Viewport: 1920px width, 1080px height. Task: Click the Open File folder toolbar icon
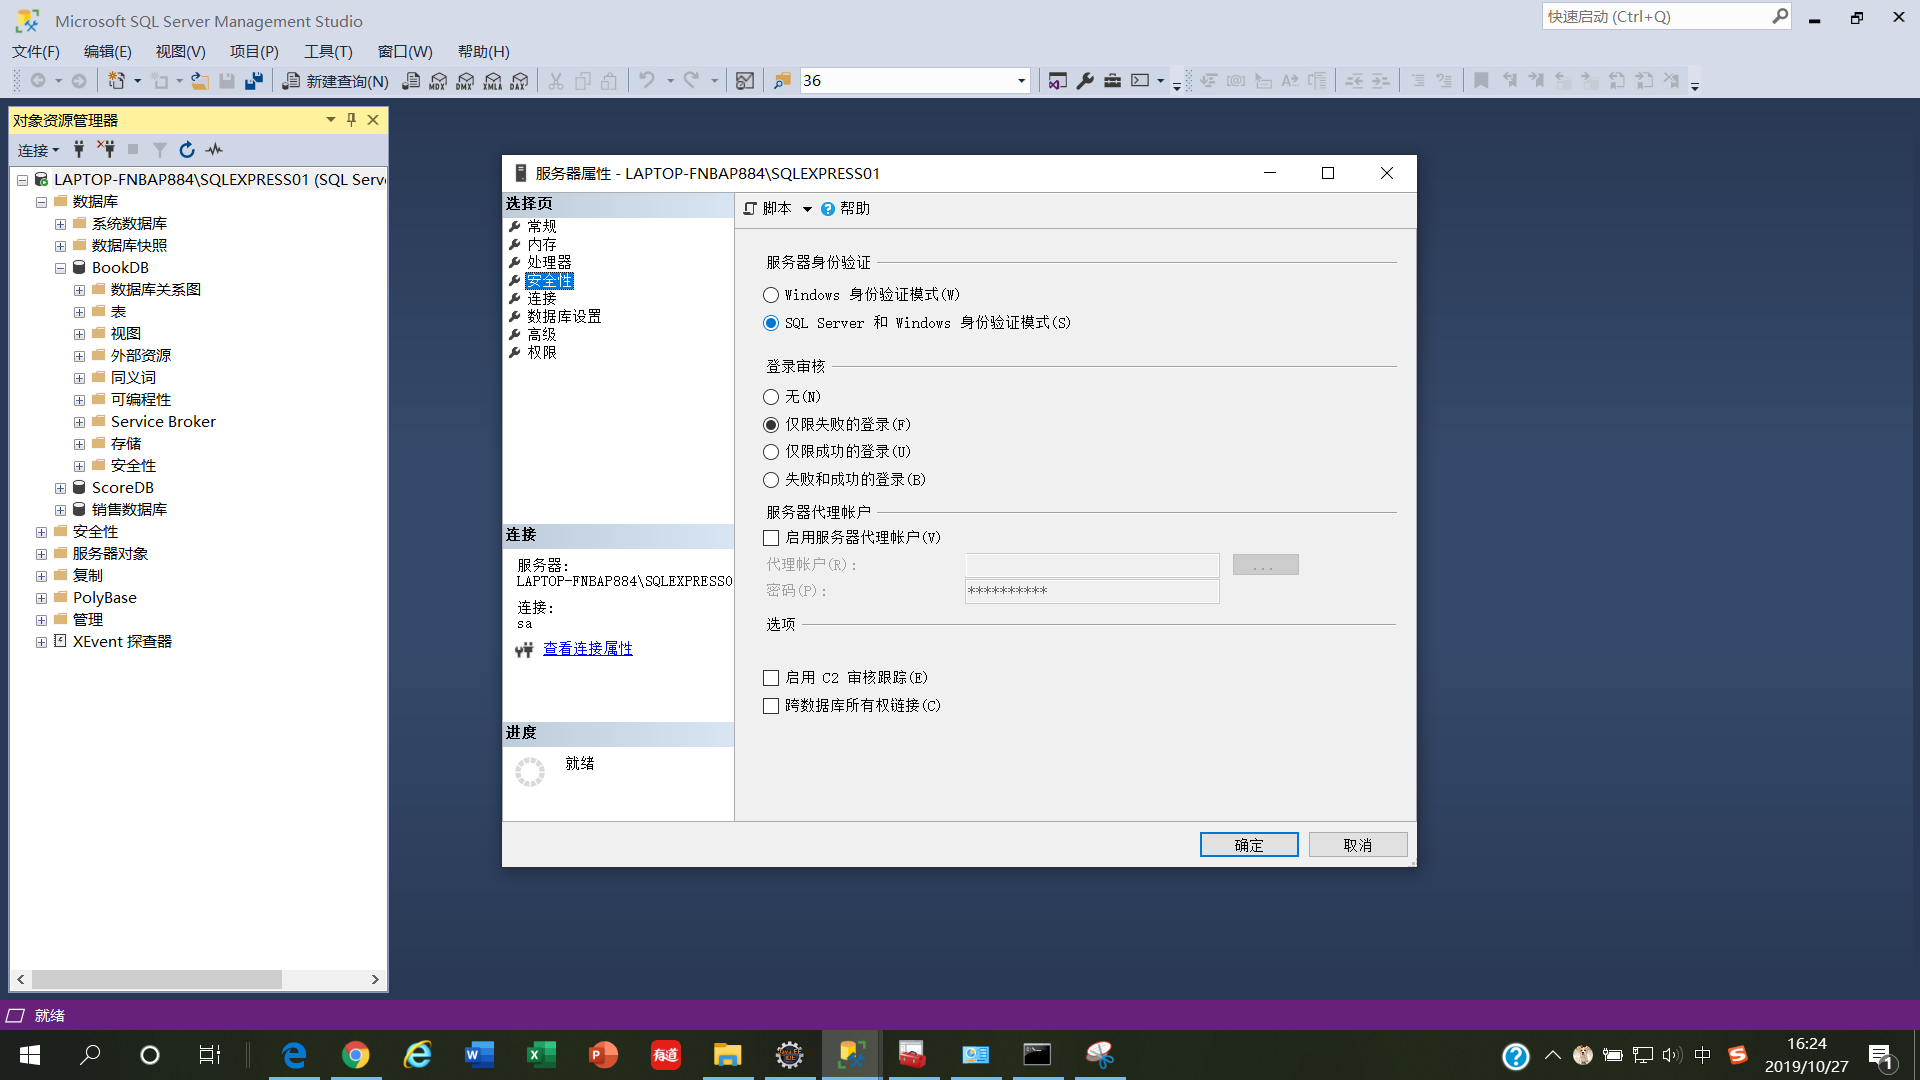pyautogui.click(x=200, y=81)
